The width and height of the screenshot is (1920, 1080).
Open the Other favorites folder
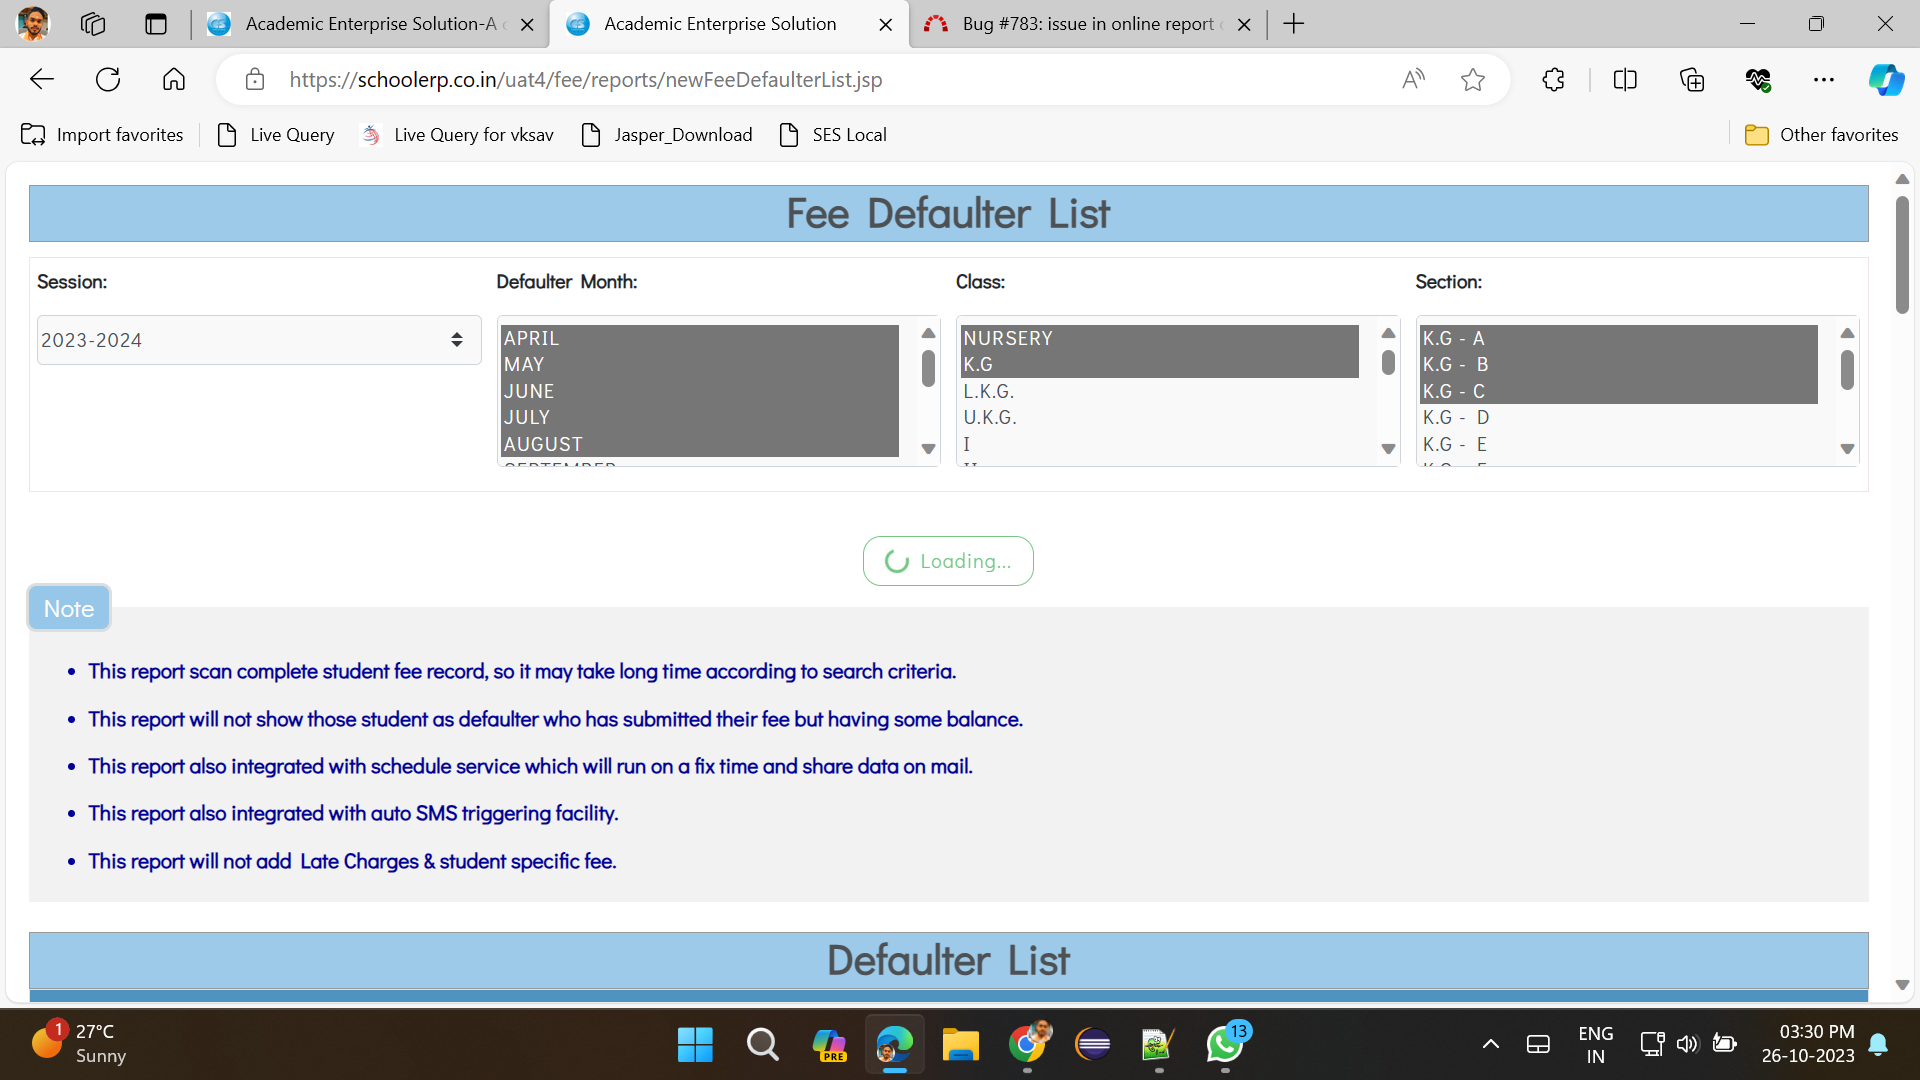(1821, 135)
